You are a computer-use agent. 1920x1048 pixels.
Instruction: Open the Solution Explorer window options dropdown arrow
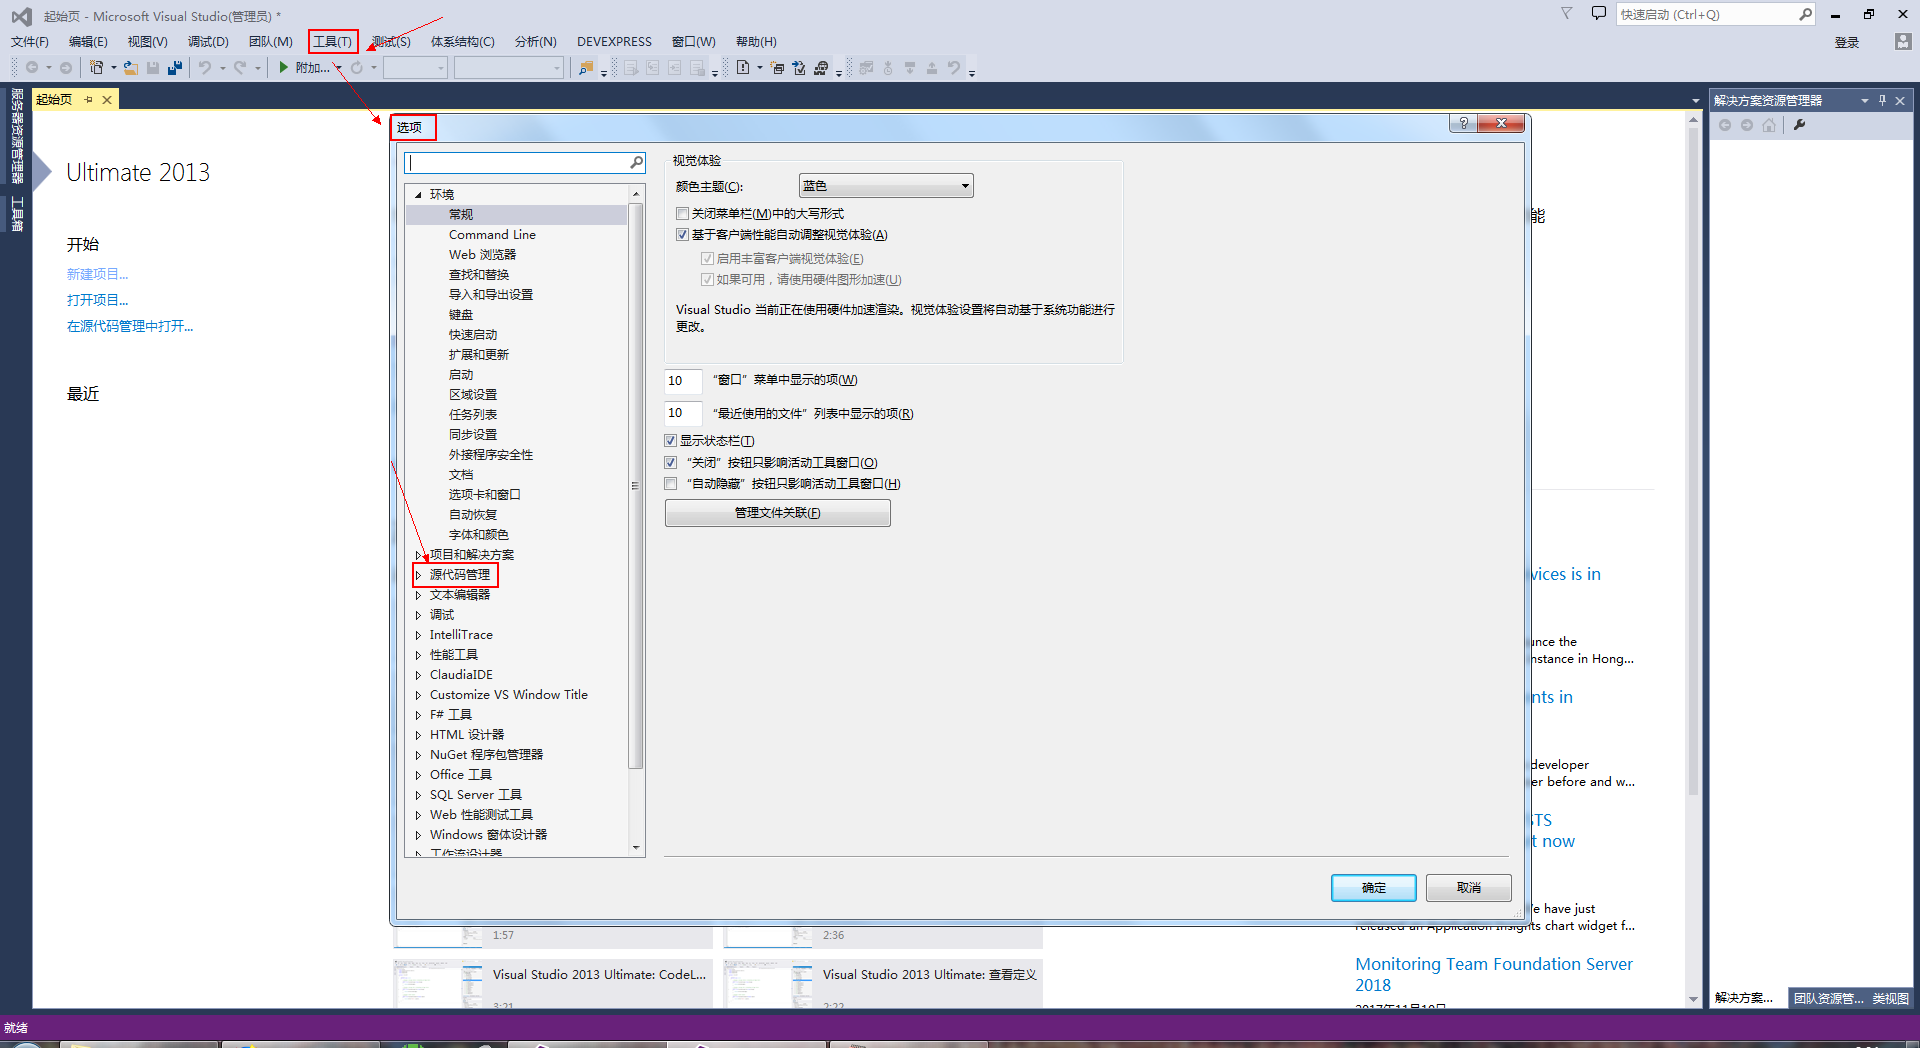1864,101
